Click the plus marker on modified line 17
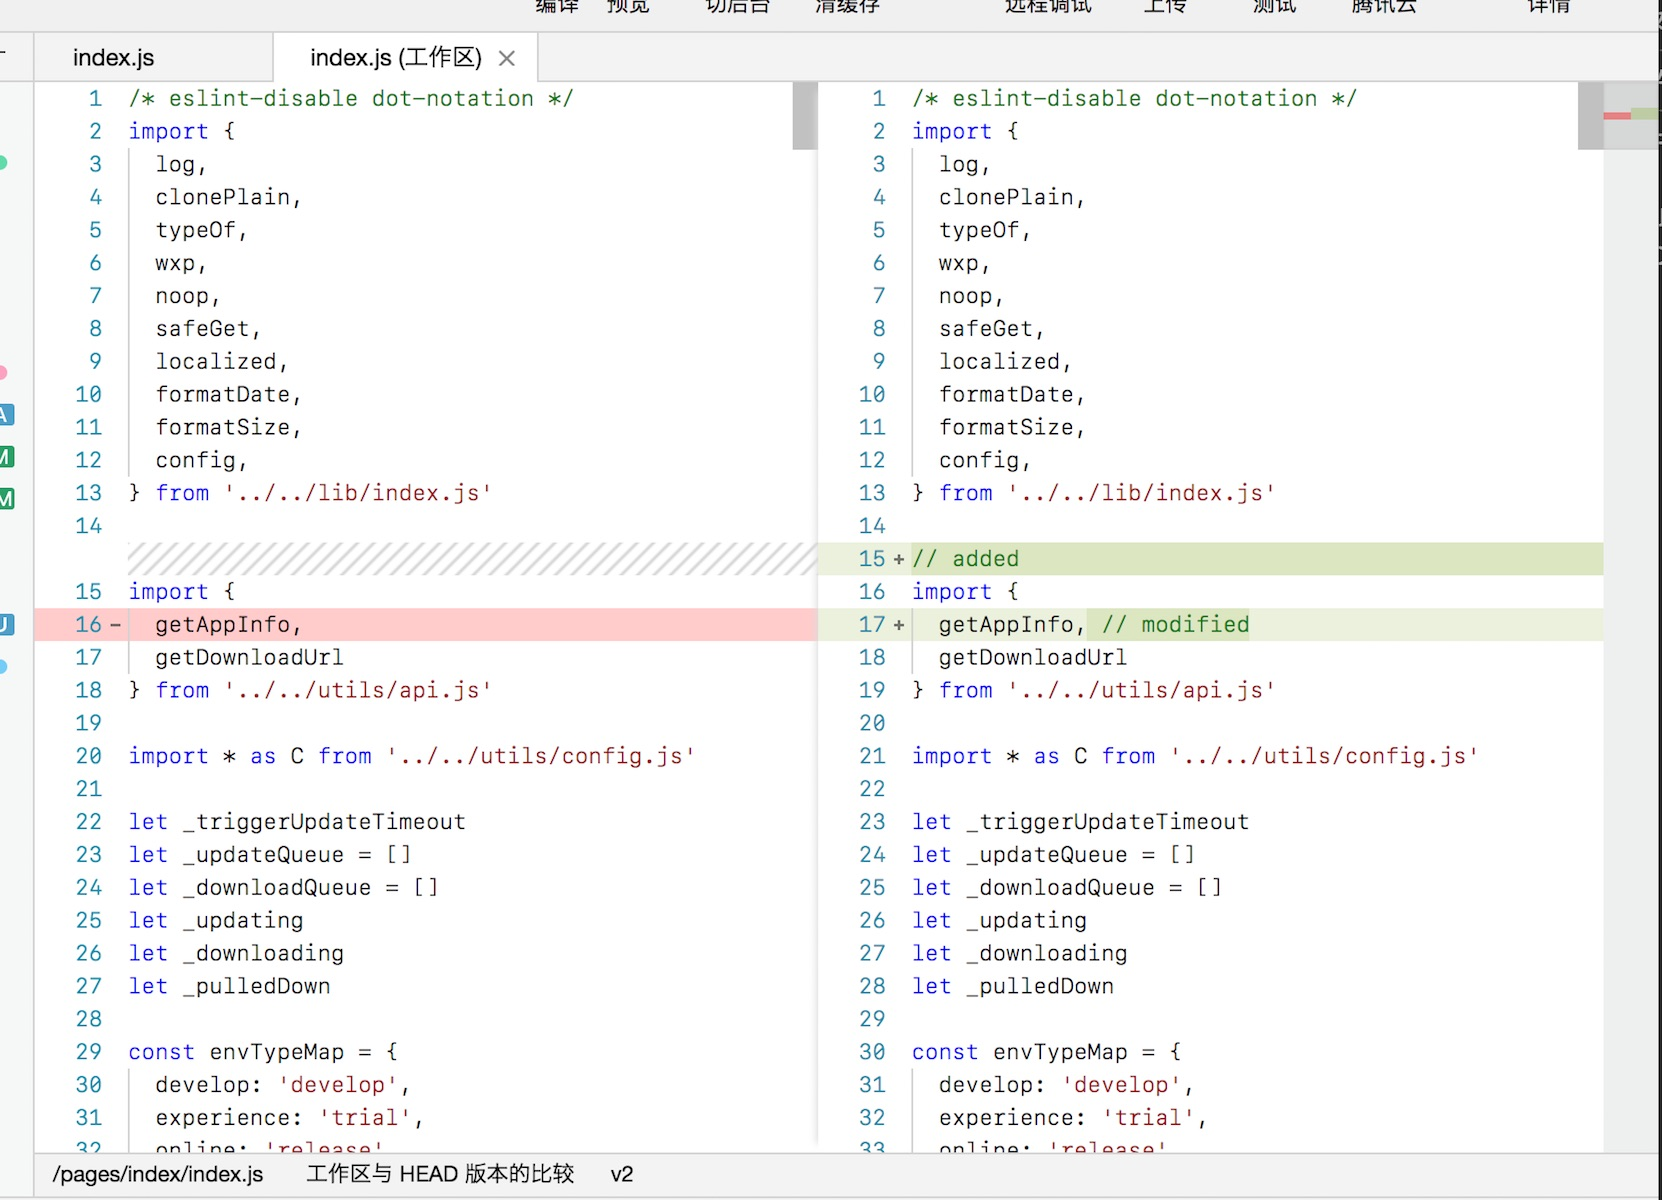Screen dimensions: 1662x1200 898,626
